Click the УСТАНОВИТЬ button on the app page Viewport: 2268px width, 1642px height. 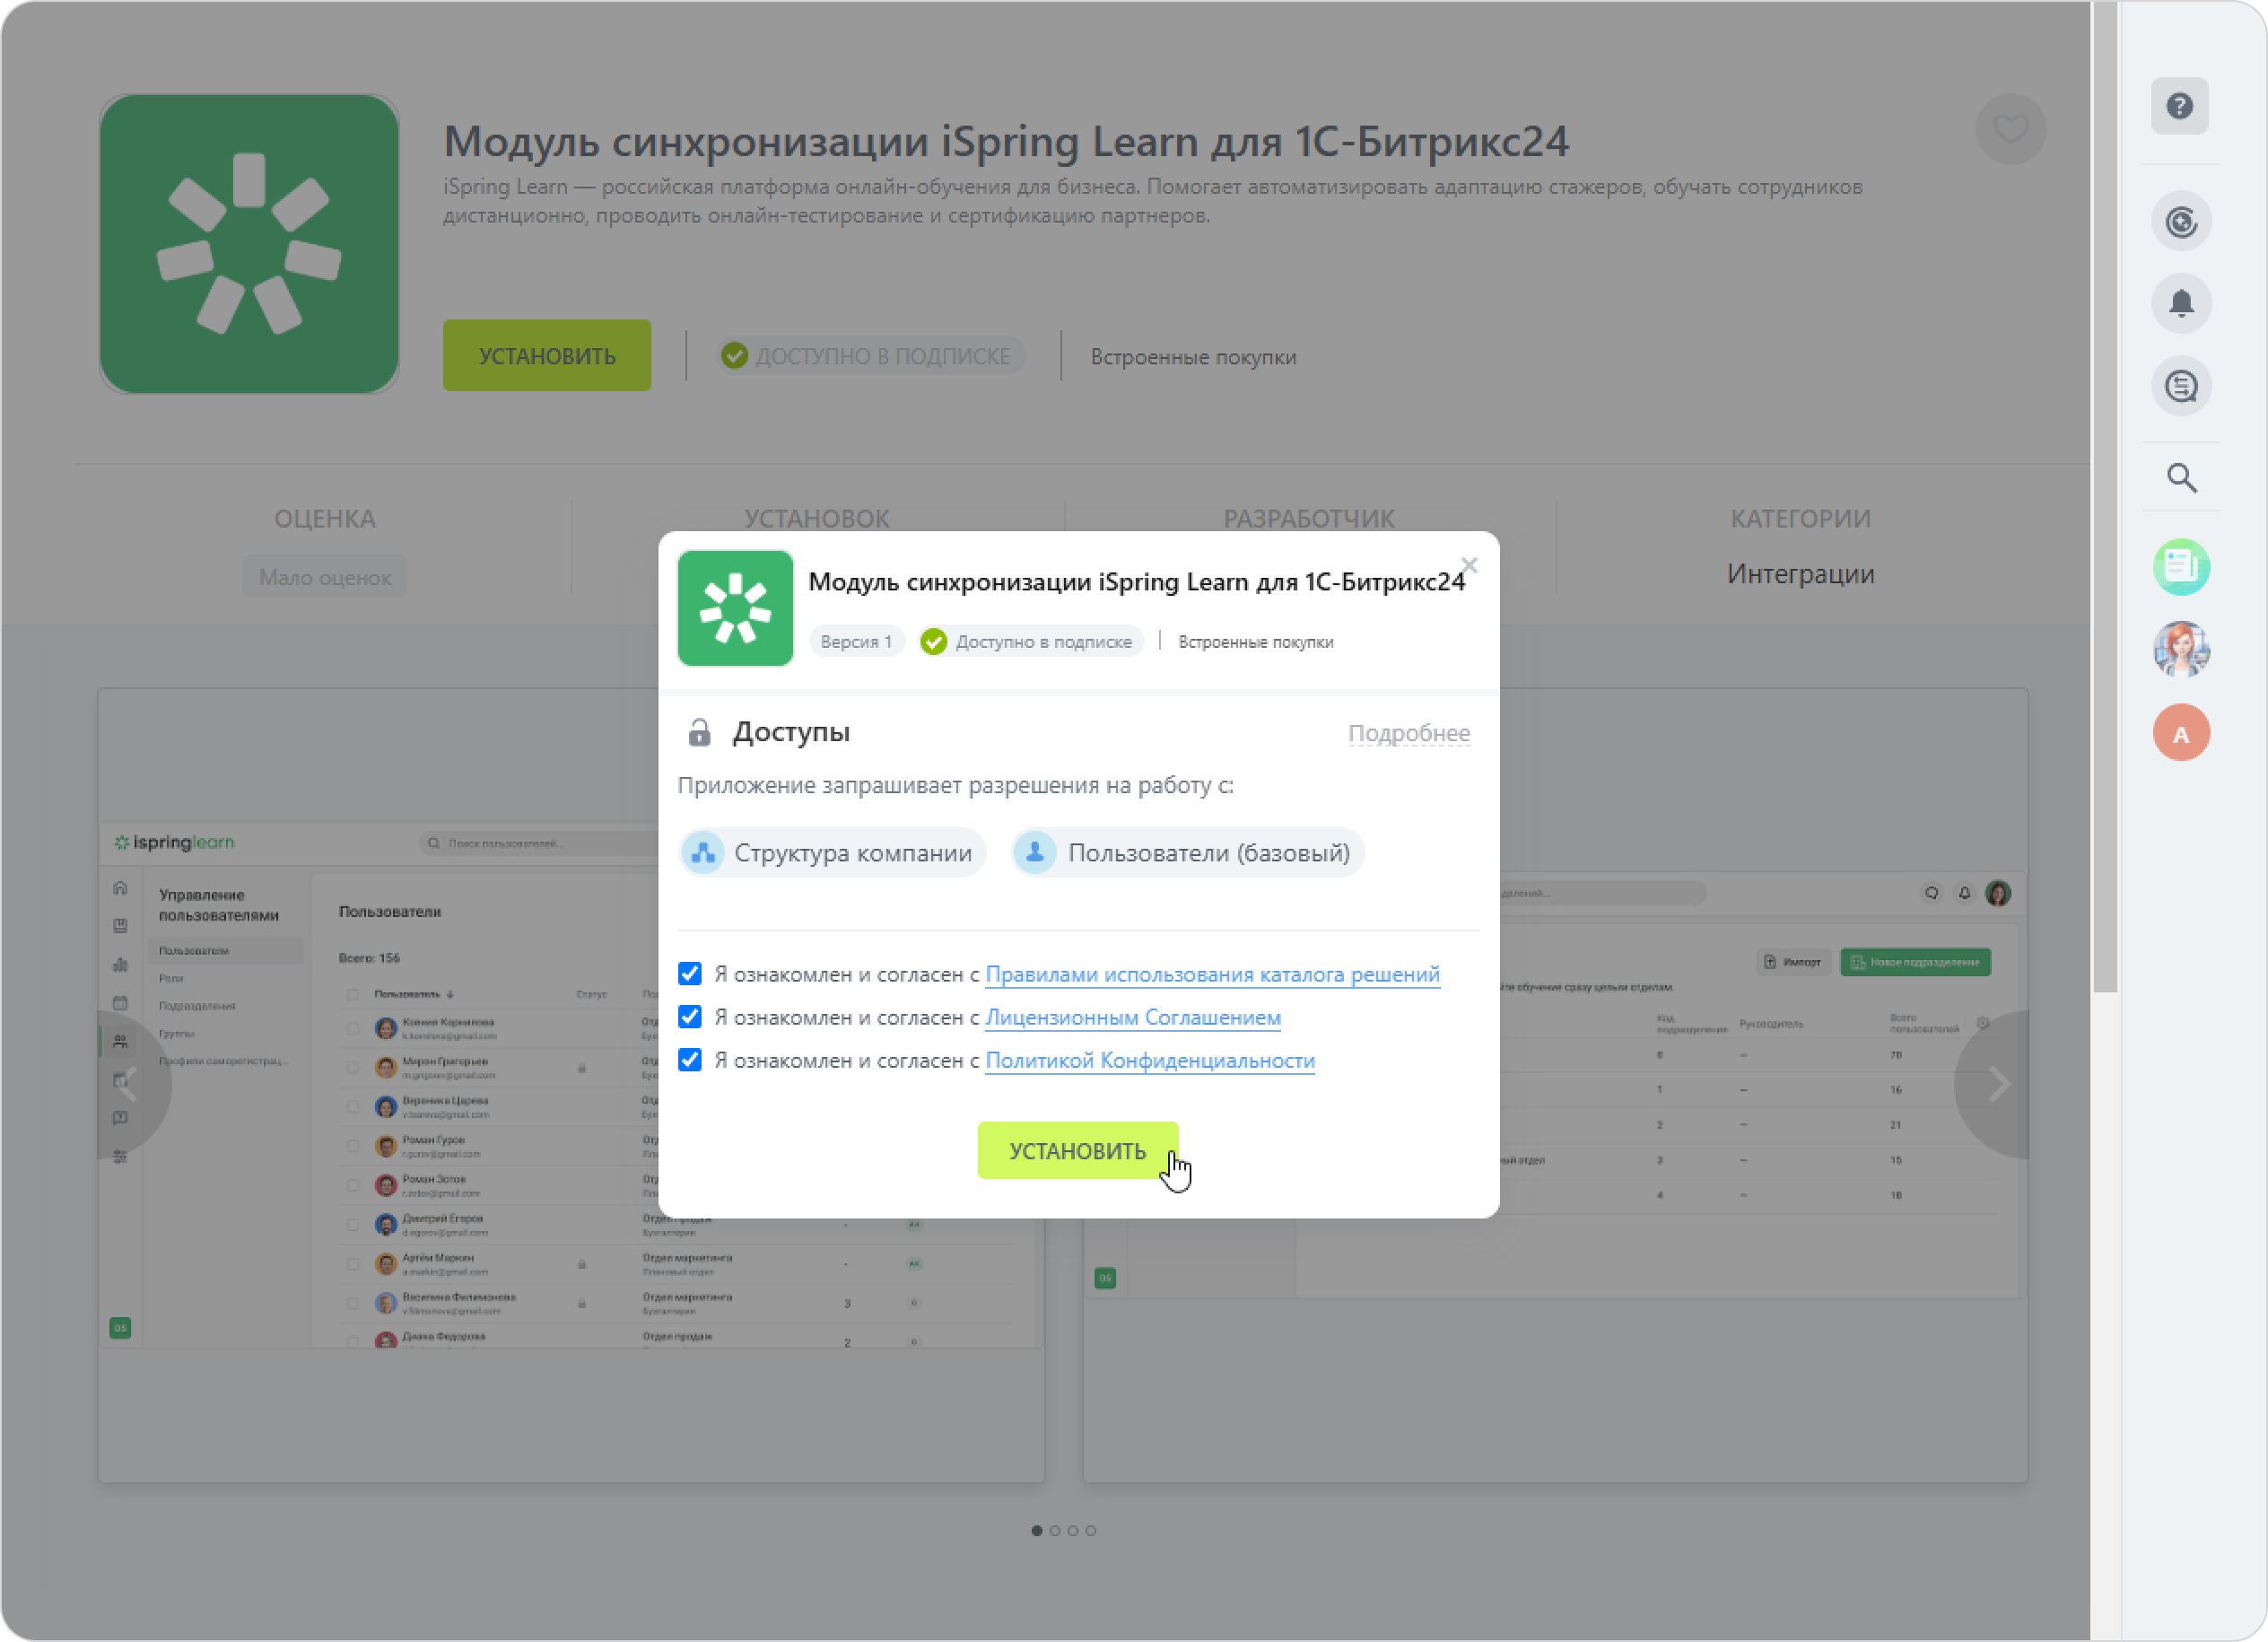coord(547,356)
